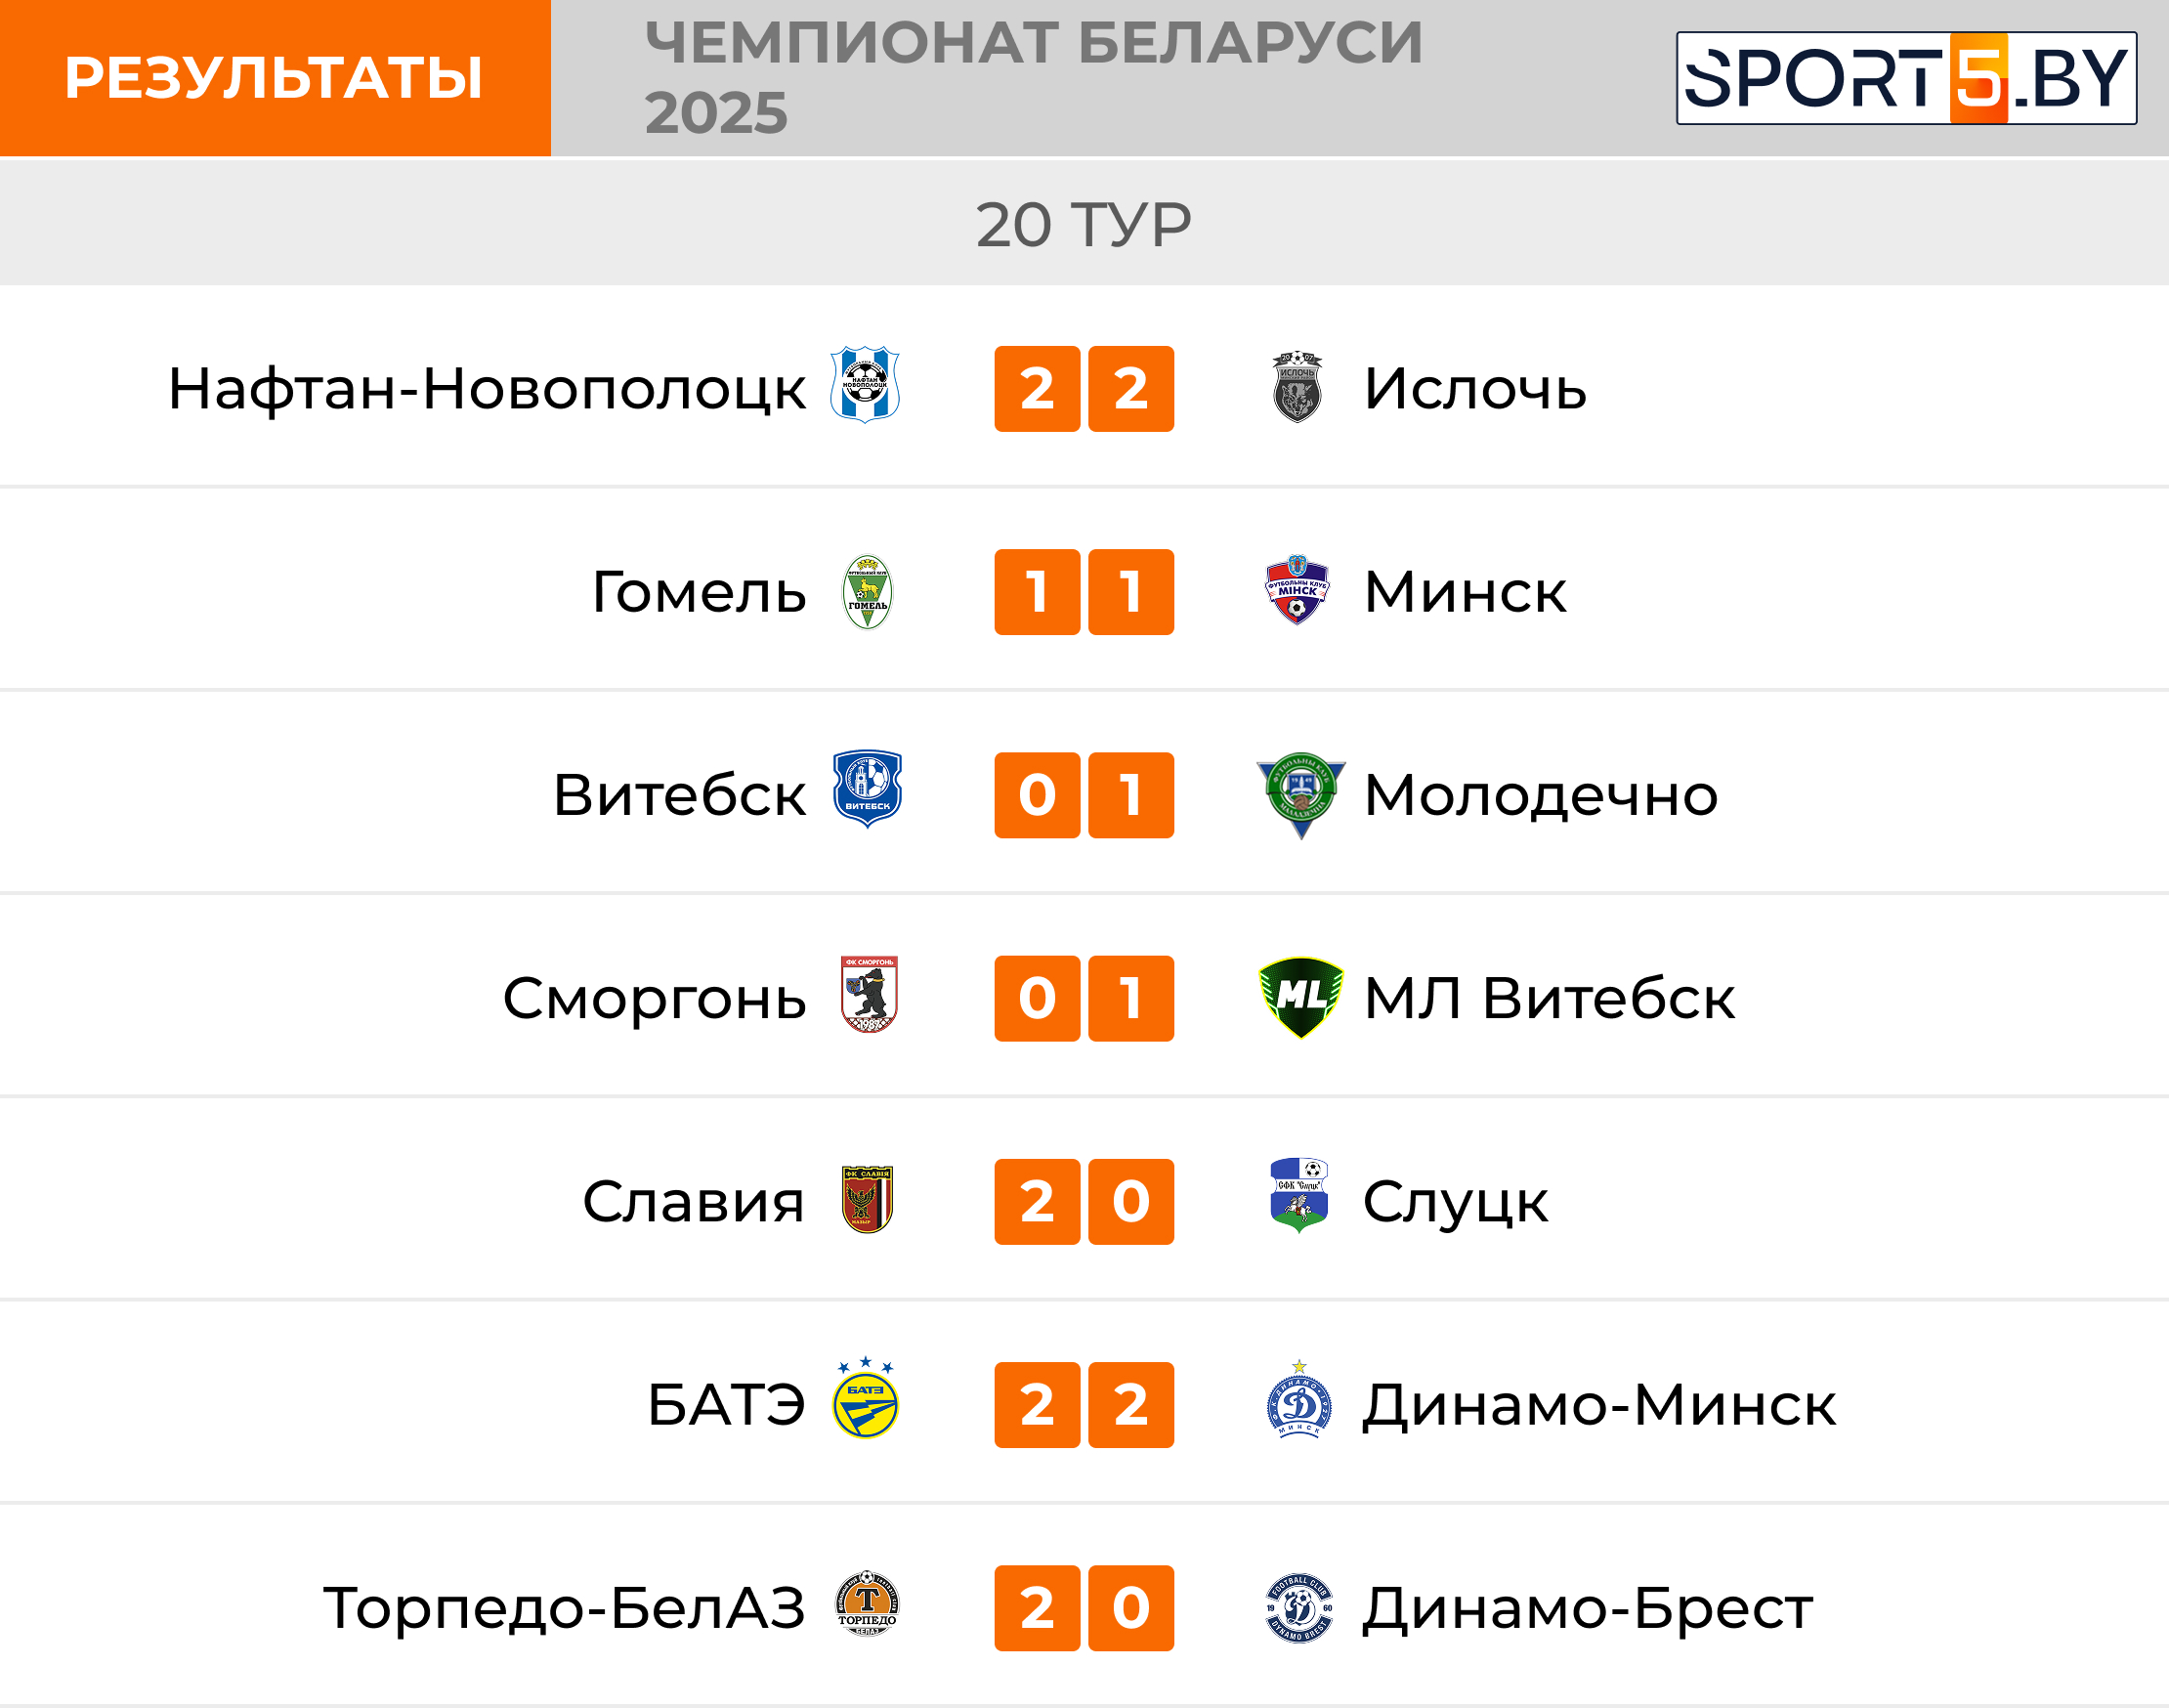Open the РЕЗУЛЬТАТЫ orange tab
This screenshot has height=1708, width=2169.
274,78
